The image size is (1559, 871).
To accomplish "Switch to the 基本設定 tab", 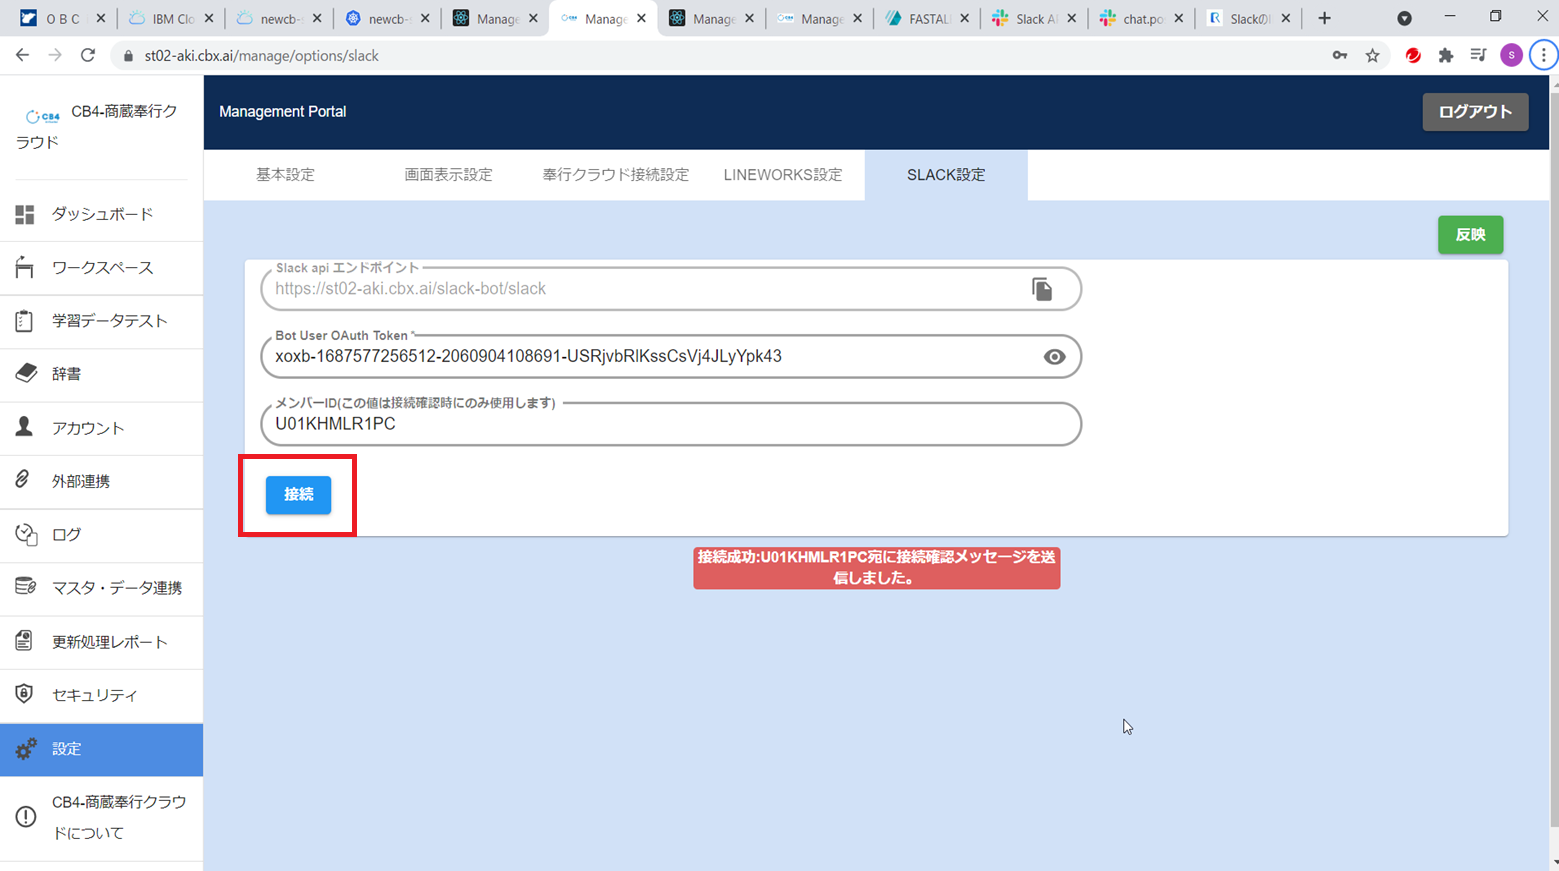I will click(x=285, y=175).
